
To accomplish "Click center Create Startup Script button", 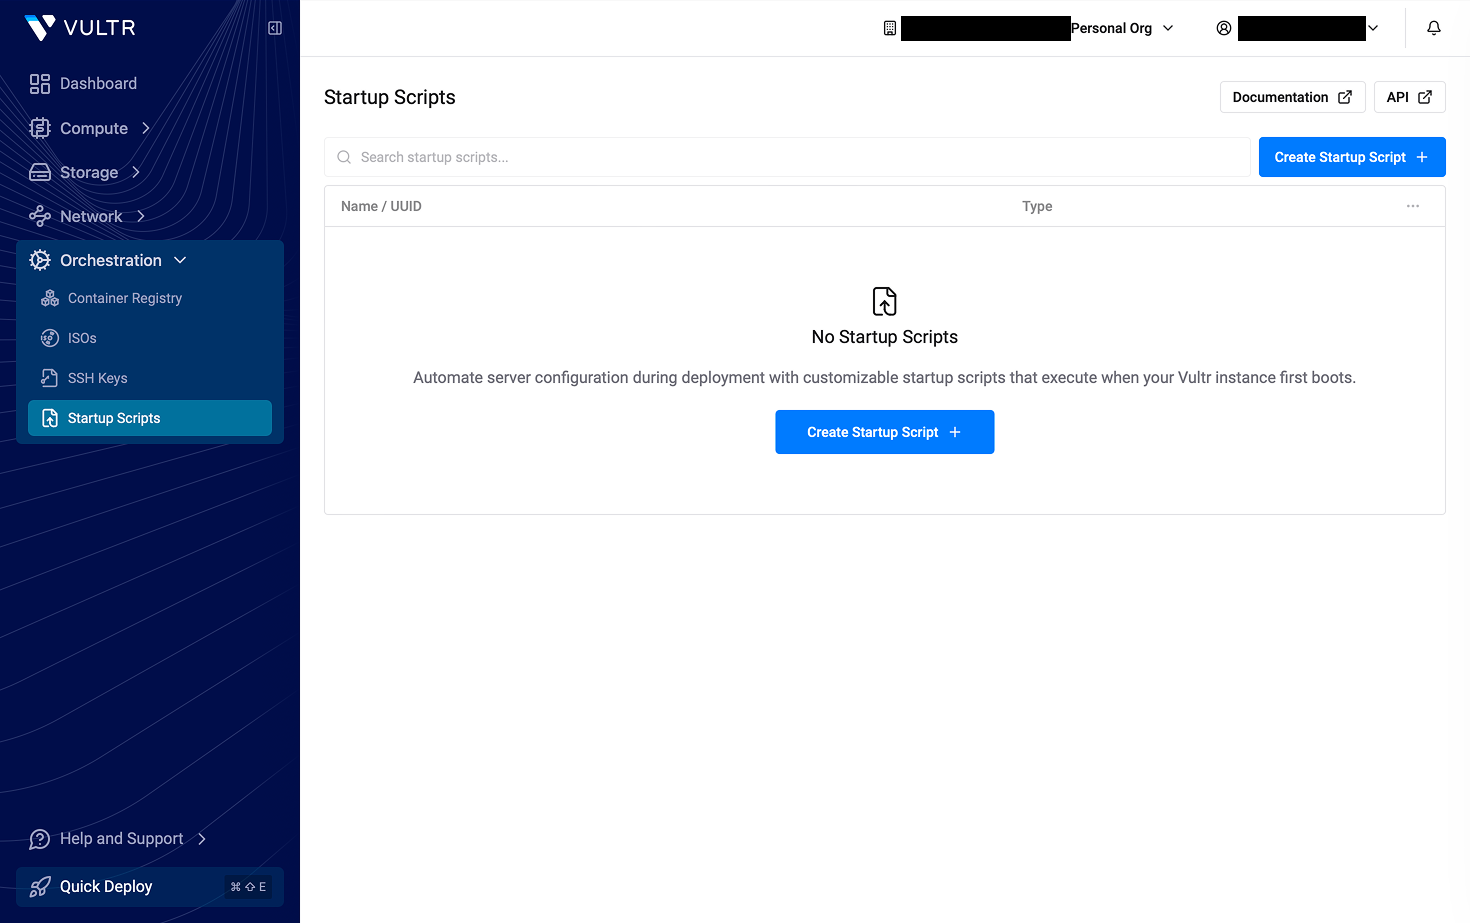I will (x=885, y=432).
